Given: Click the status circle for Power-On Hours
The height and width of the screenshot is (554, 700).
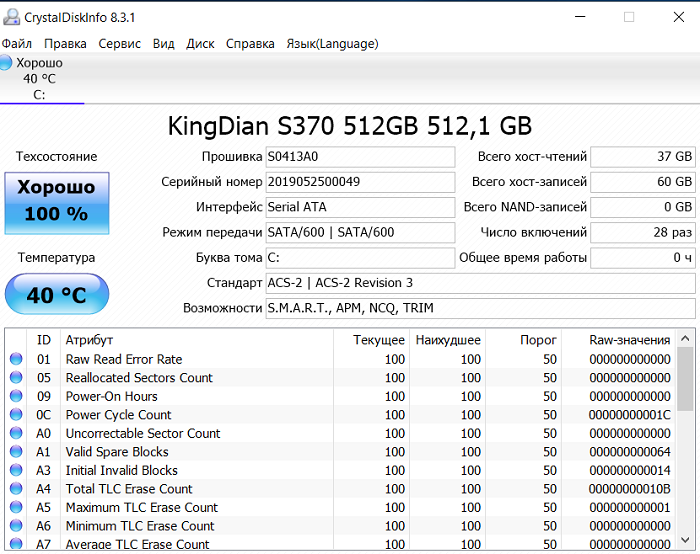Looking at the screenshot, I should point(16,396).
